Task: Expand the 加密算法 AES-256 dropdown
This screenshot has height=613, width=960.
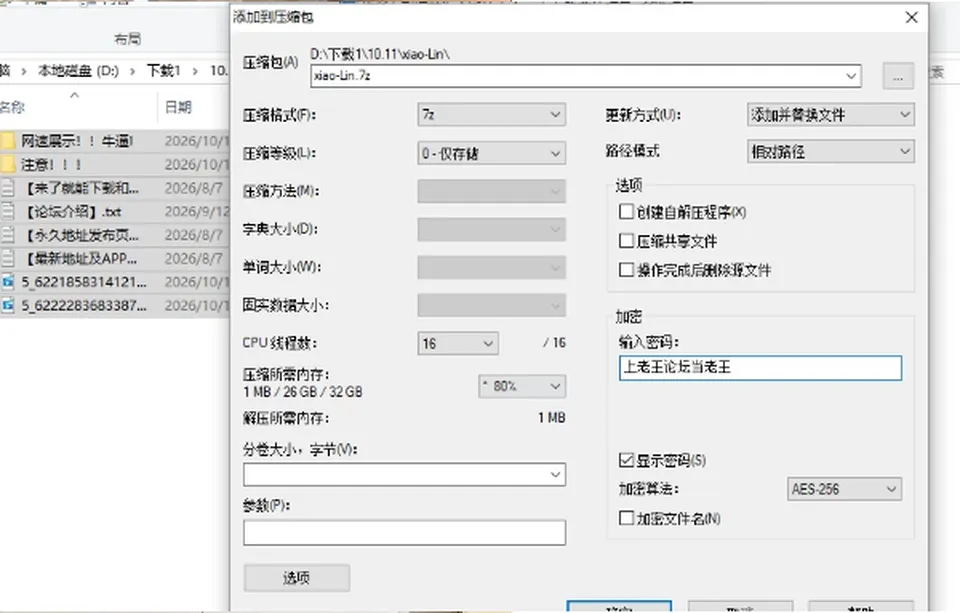Action: (844, 489)
